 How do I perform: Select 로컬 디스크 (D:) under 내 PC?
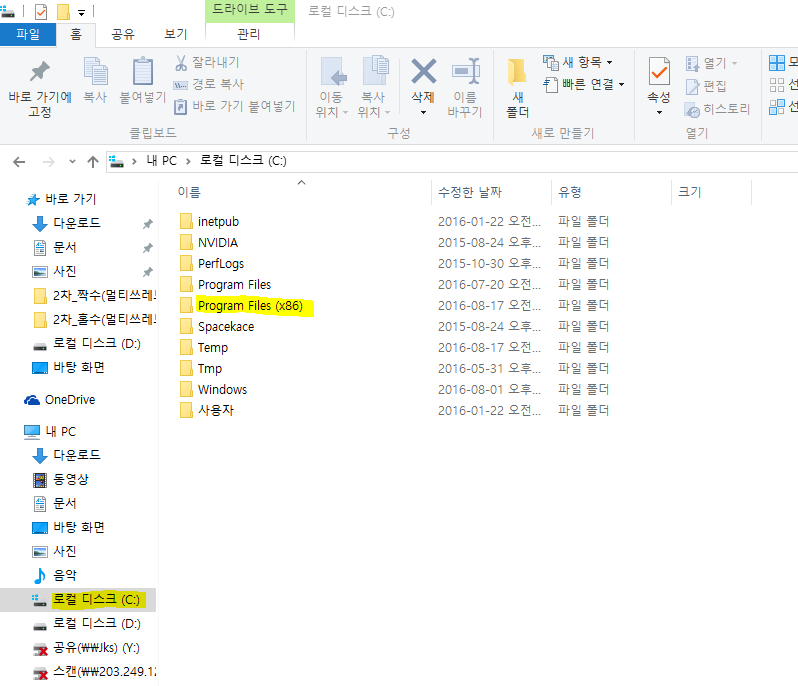point(95,624)
